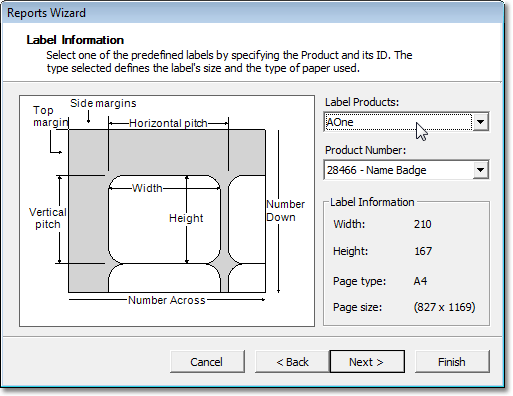
Task: Click the Horizontal pitch diagram label
Action: click(168, 123)
